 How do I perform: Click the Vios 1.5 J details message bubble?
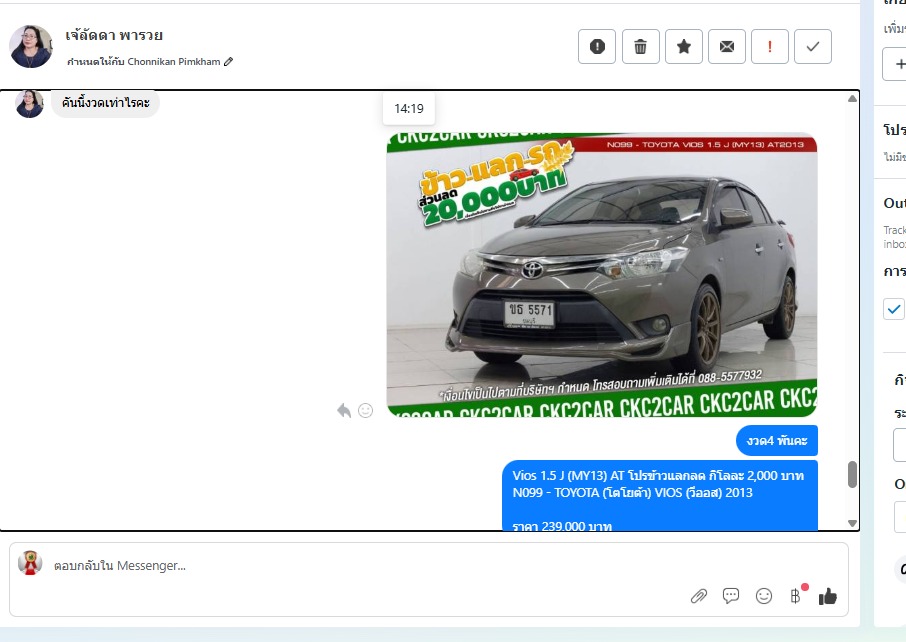click(660, 495)
